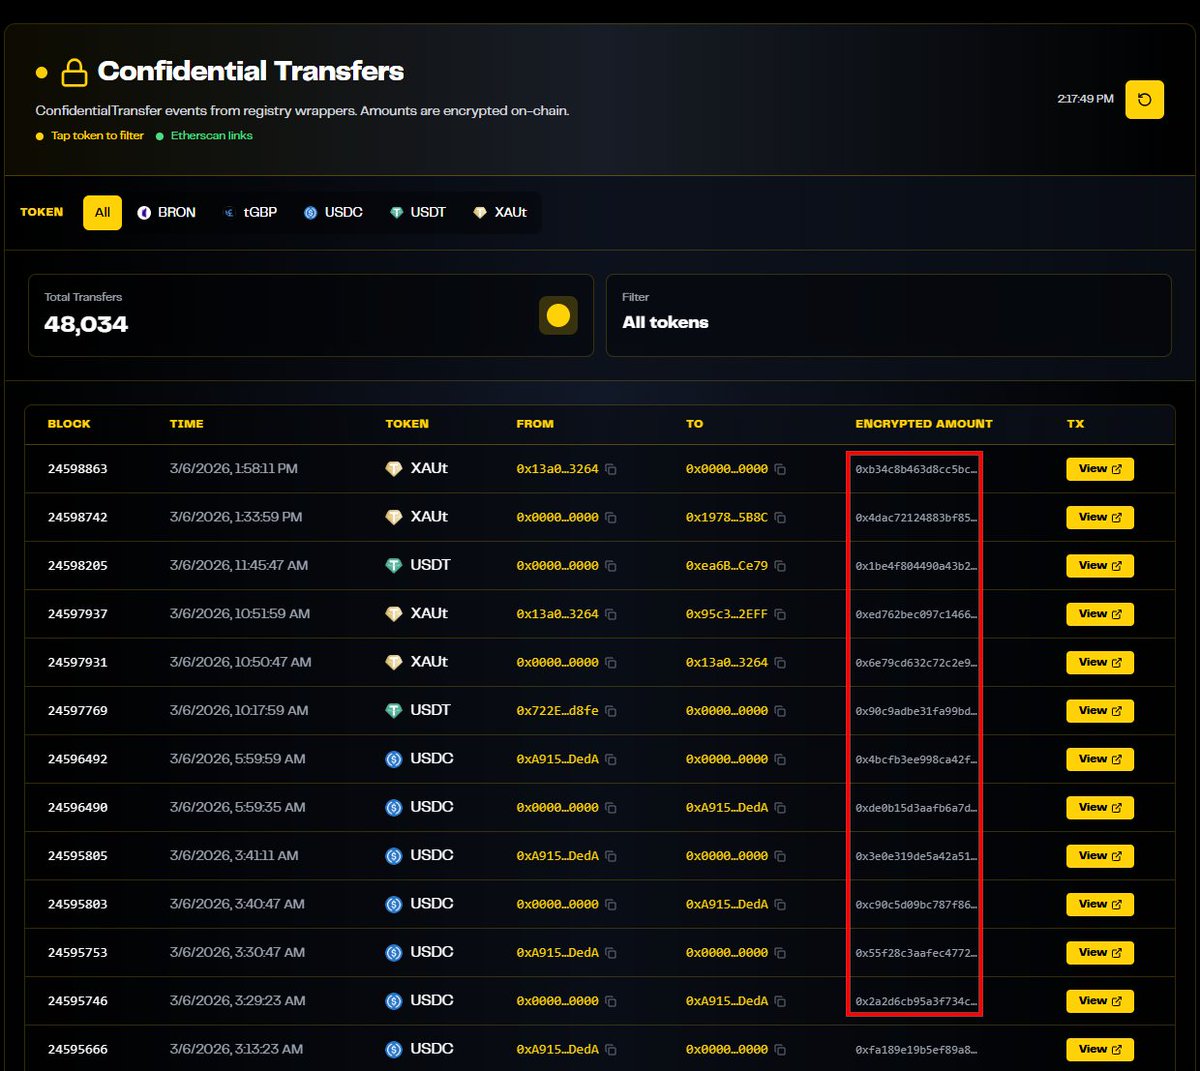Click block number 24595746
Image resolution: width=1200 pixels, height=1071 pixels.
click(x=78, y=1001)
